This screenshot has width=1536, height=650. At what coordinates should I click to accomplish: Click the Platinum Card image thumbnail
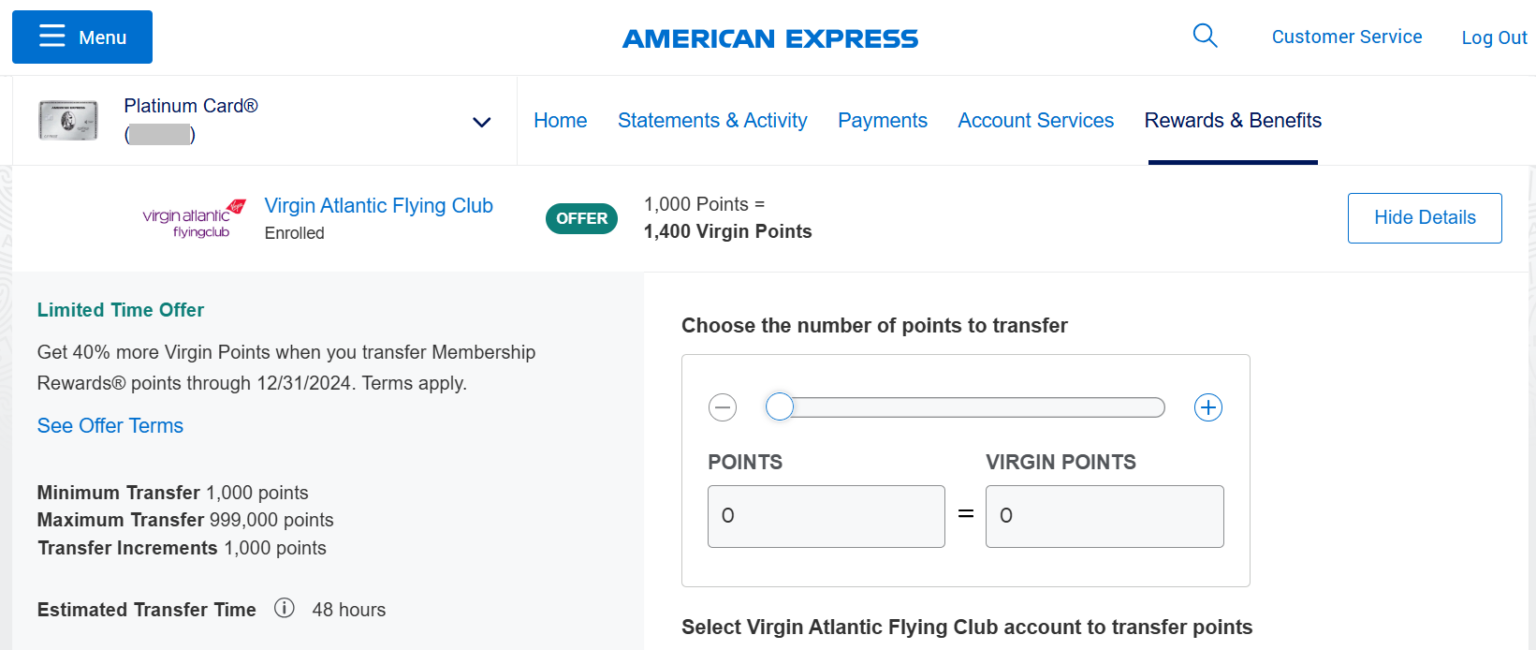pyautogui.click(x=68, y=121)
